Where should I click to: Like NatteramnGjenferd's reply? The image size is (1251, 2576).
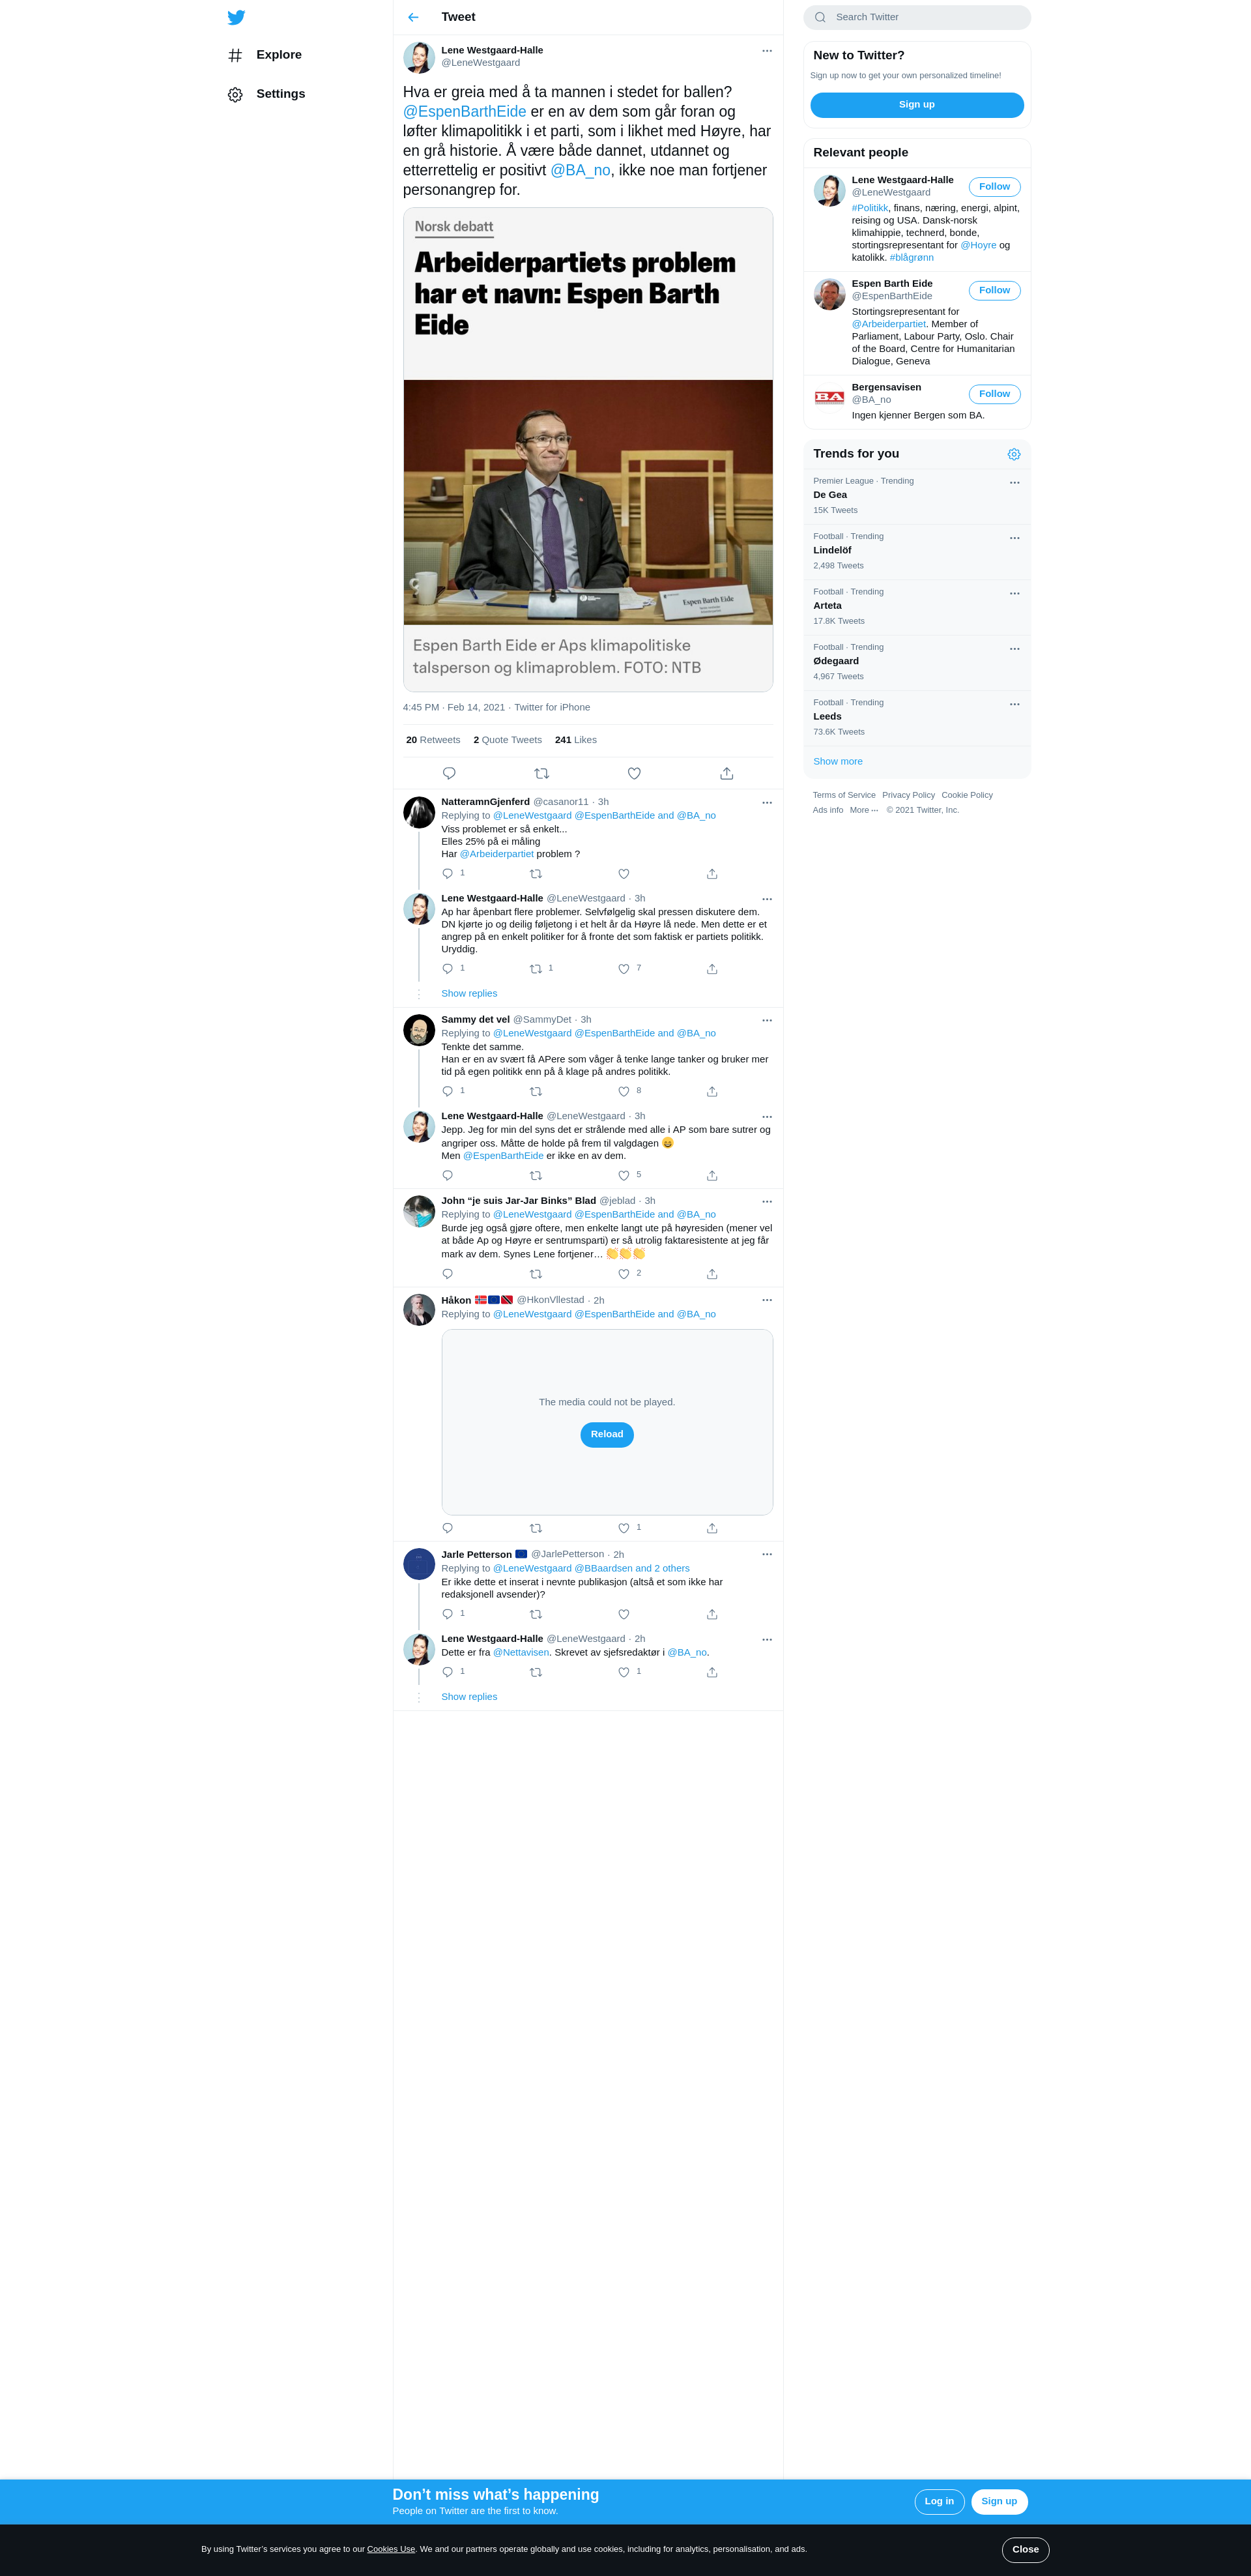tap(623, 874)
